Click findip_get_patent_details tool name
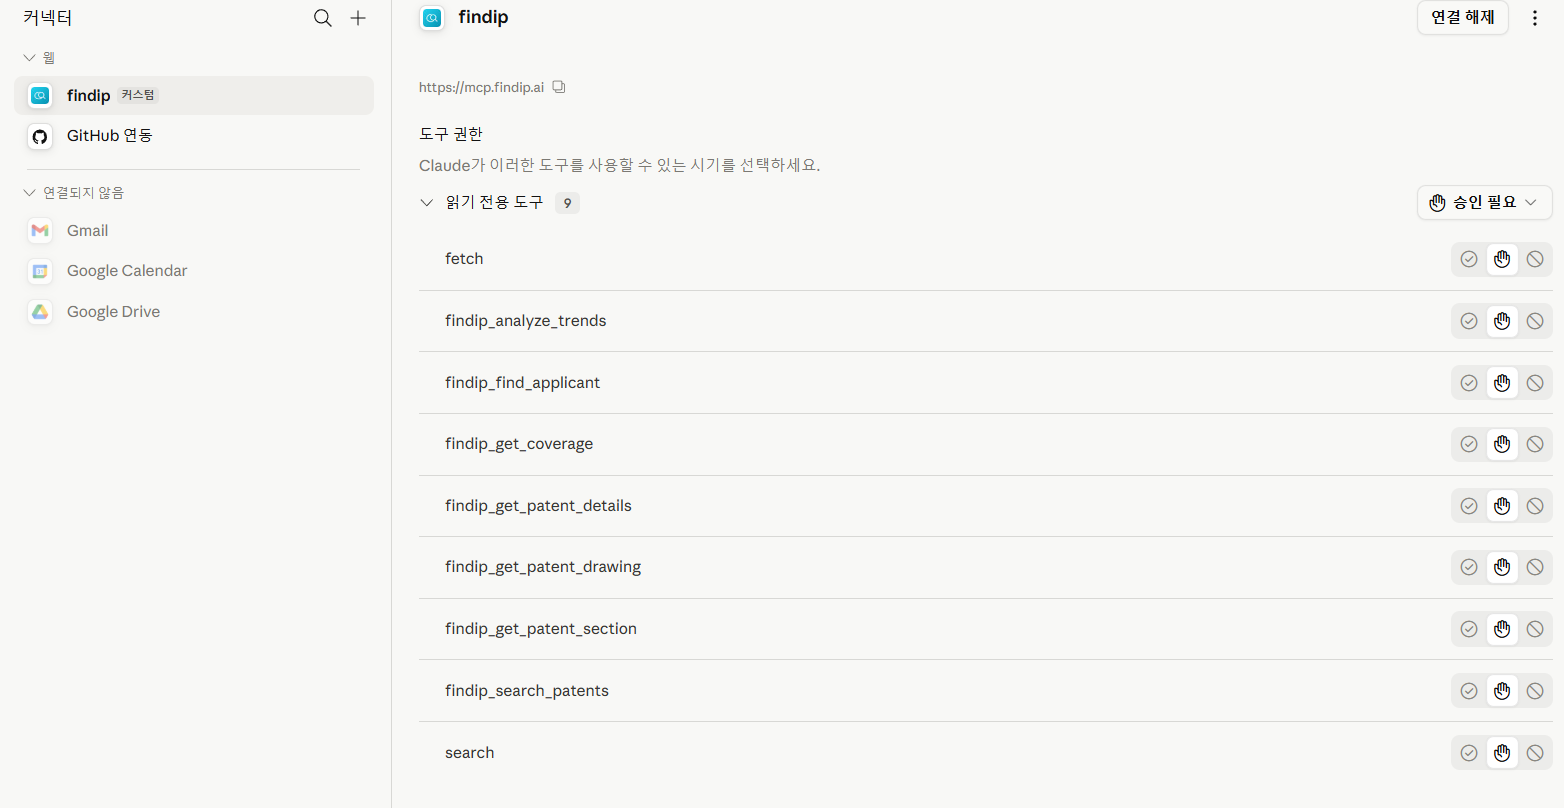 (538, 506)
